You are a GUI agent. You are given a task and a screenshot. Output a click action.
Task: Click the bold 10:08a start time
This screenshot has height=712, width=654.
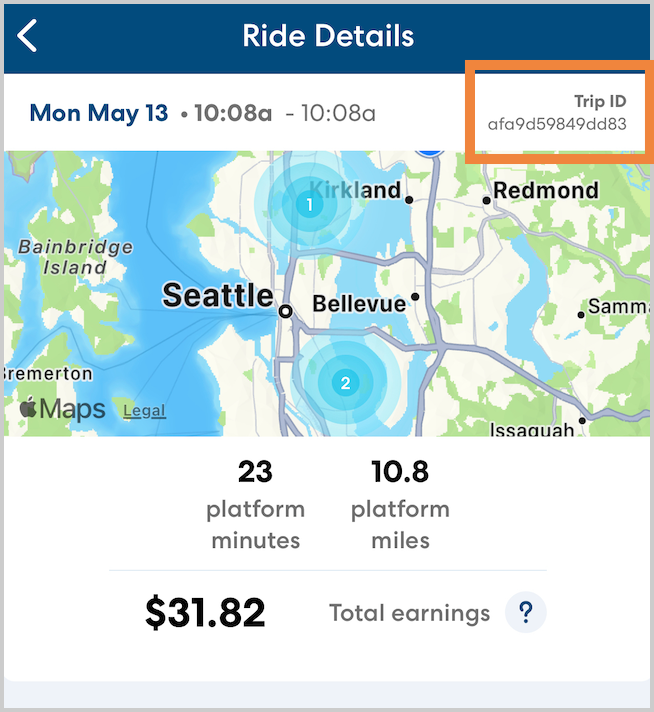233,113
